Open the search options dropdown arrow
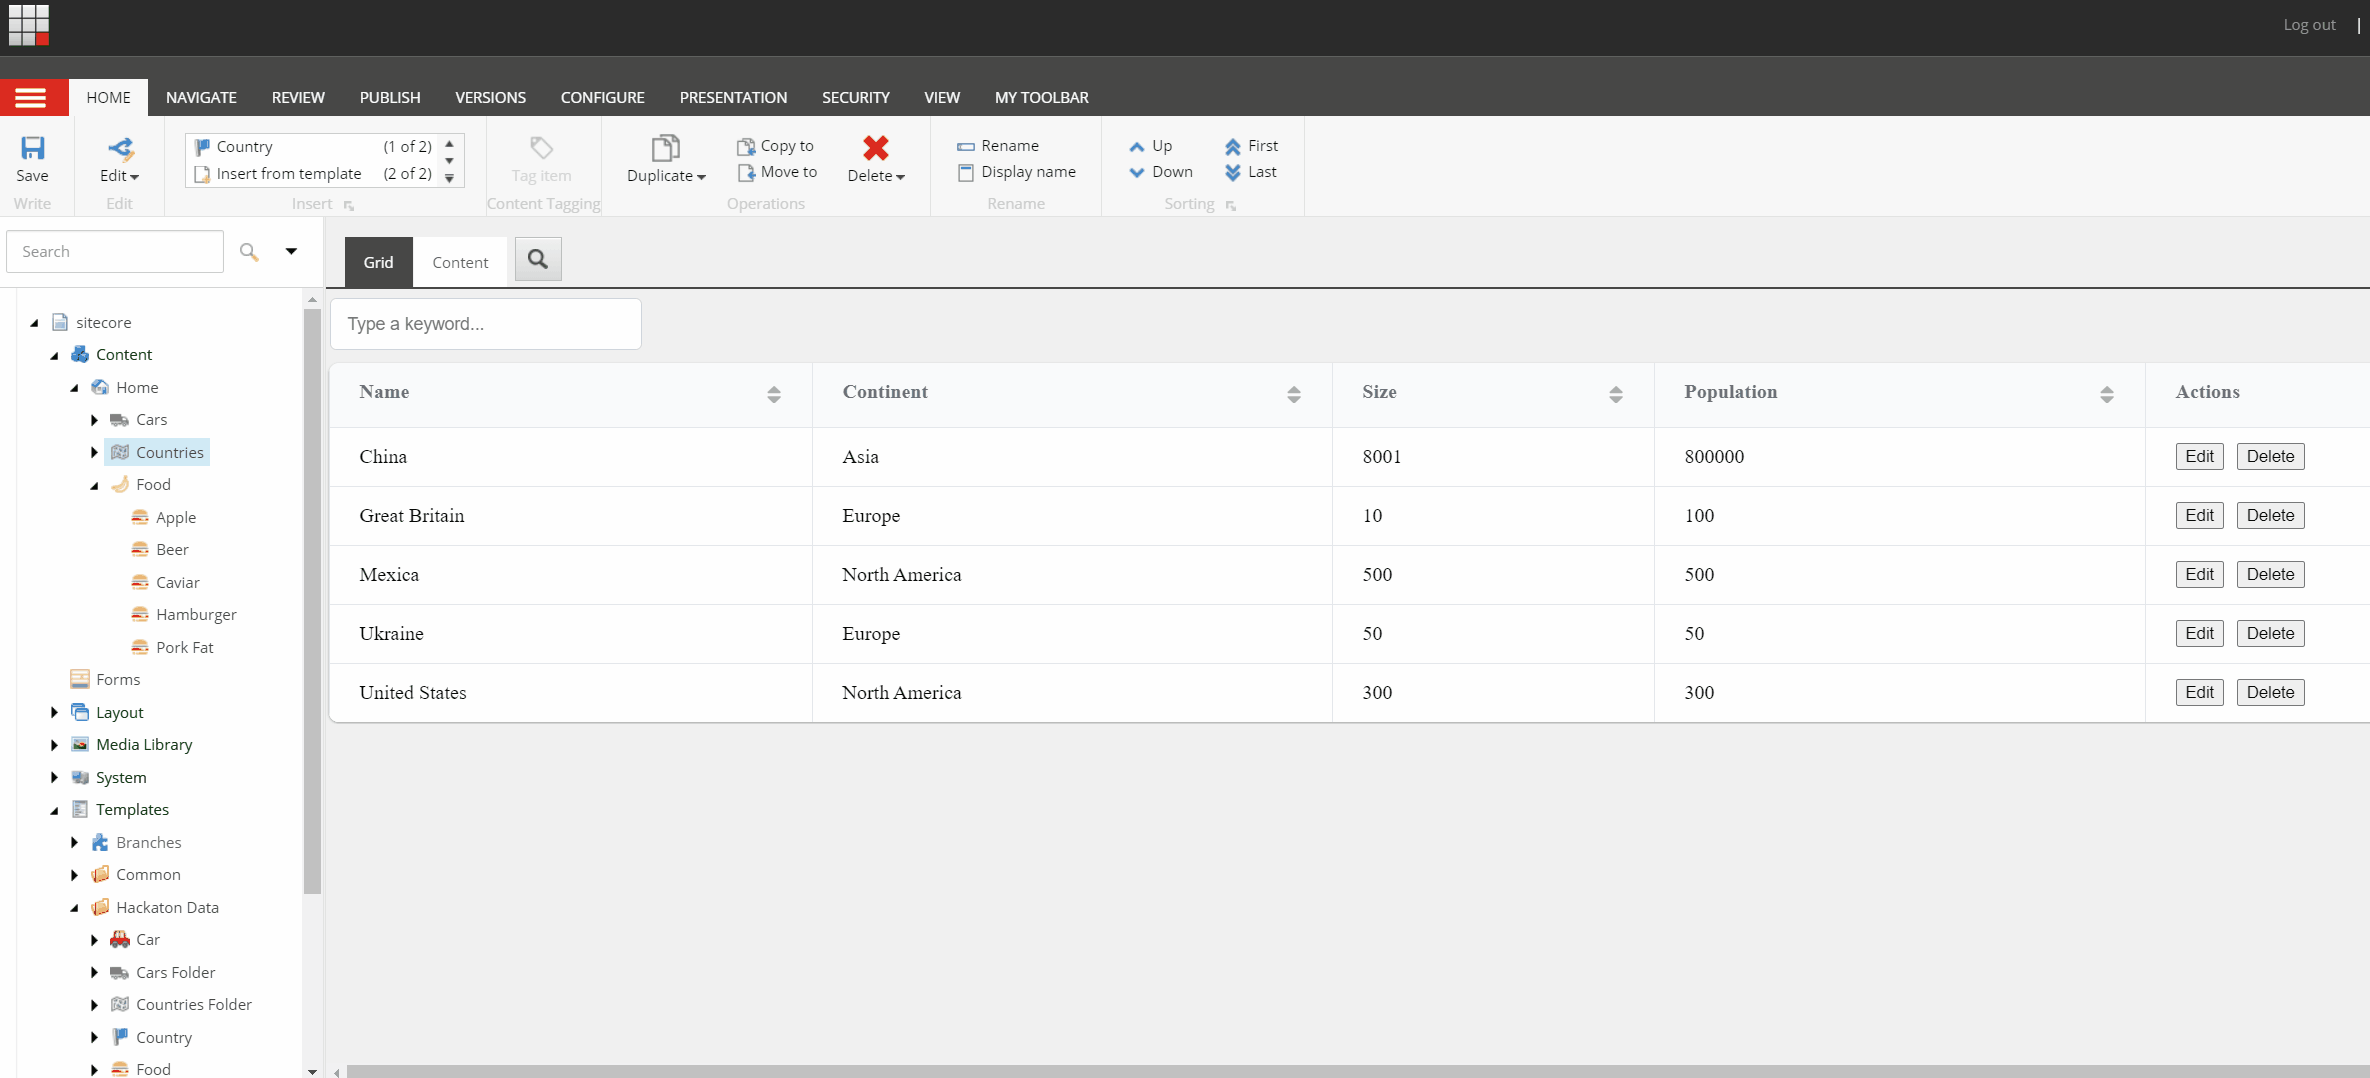This screenshot has width=2370, height=1078. coord(291,251)
